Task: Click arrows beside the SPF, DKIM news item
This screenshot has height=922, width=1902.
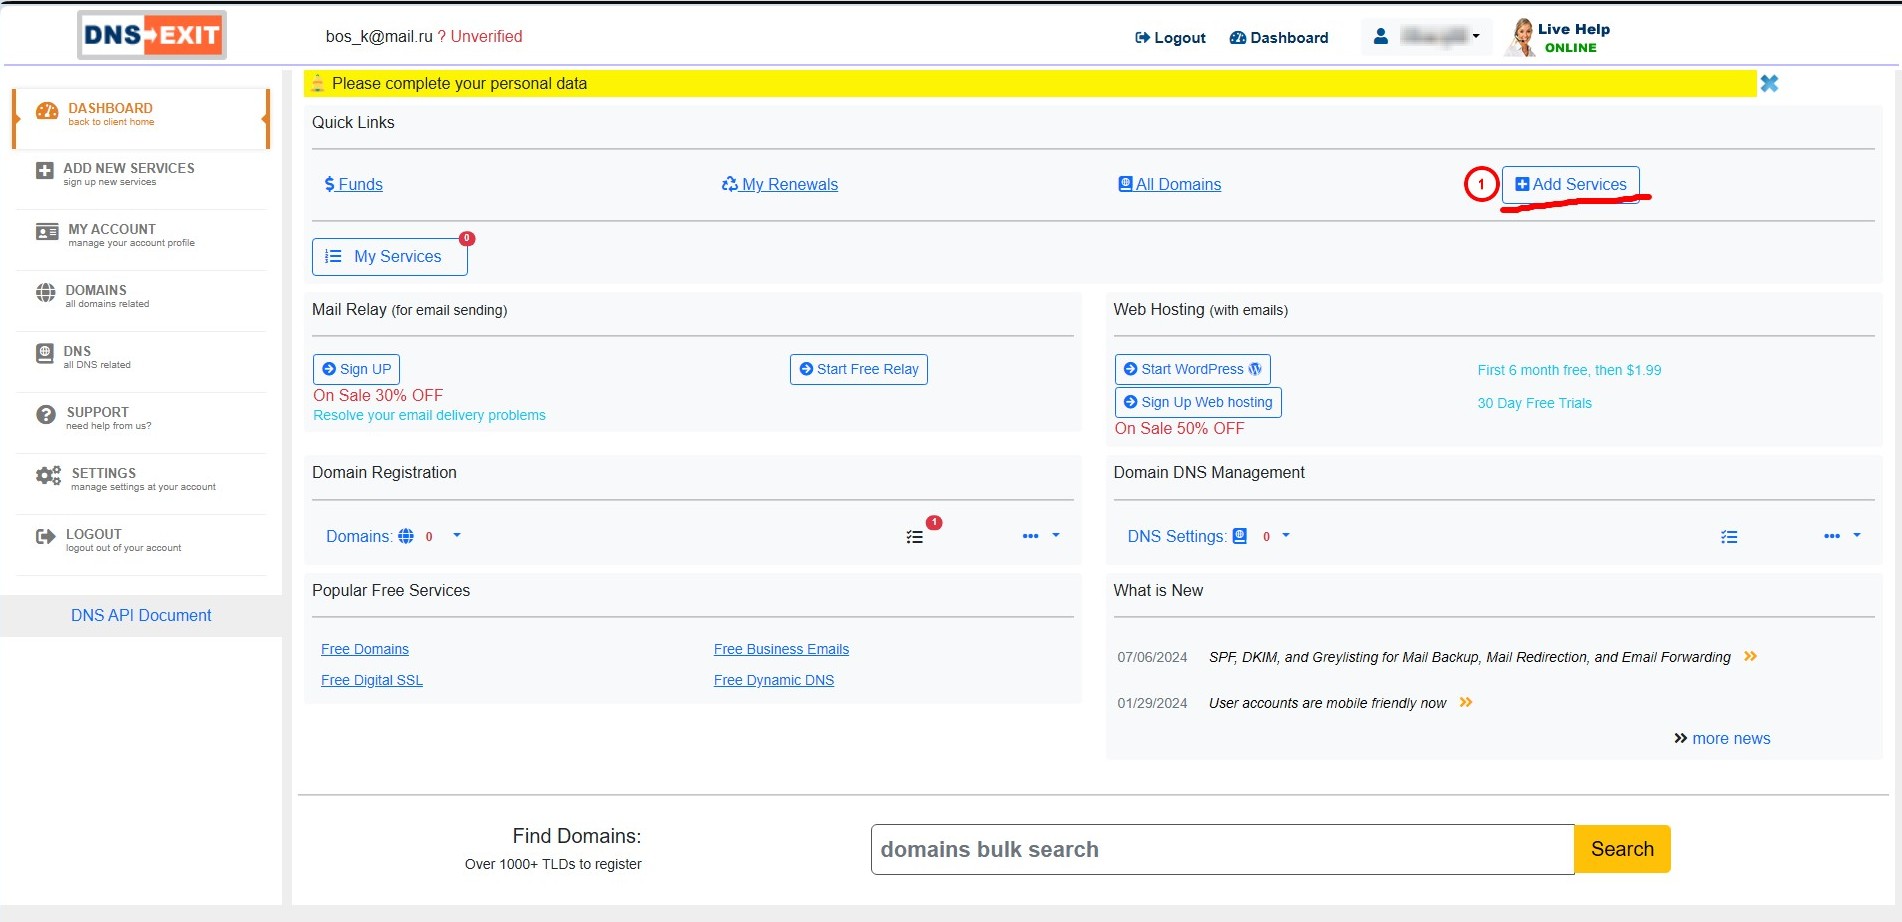Action: tap(1750, 657)
